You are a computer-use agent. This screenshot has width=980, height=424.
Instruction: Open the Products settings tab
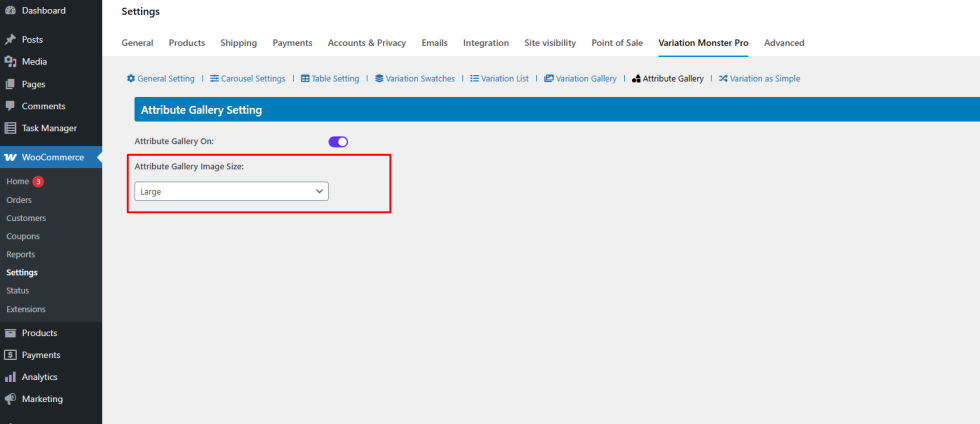pyautogui.click(x=187, y=43)
